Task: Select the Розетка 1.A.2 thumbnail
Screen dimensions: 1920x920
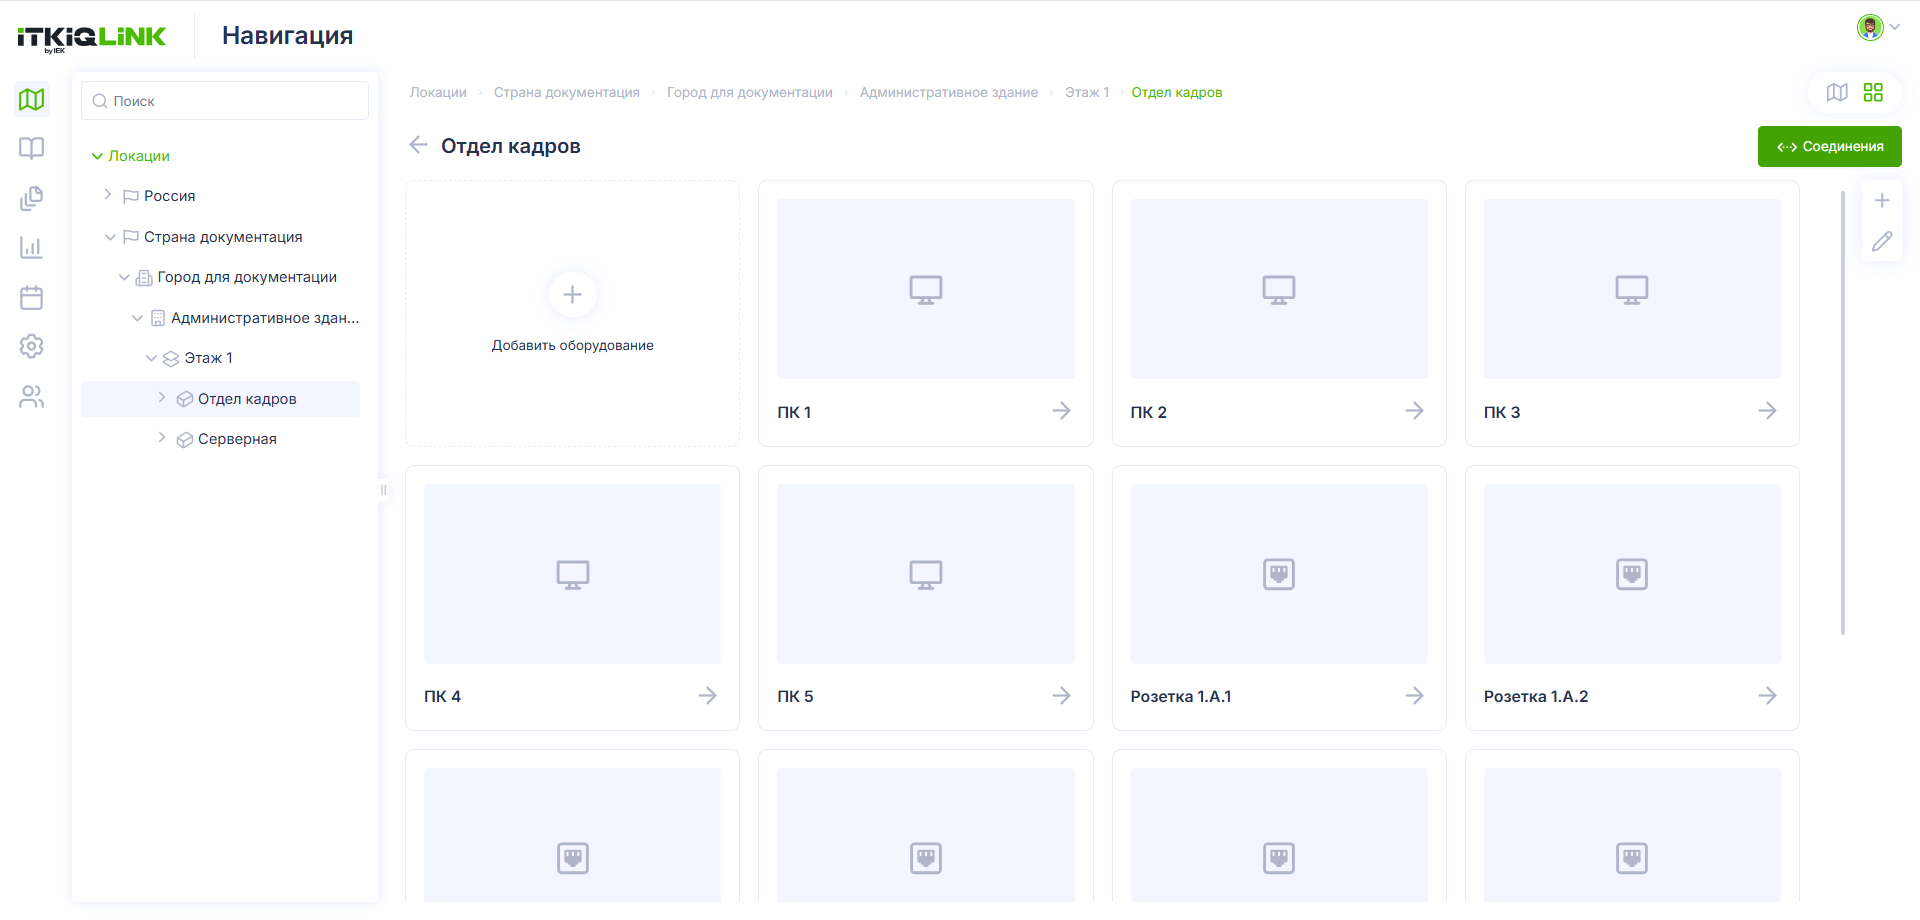Action: coord(1632,574)
